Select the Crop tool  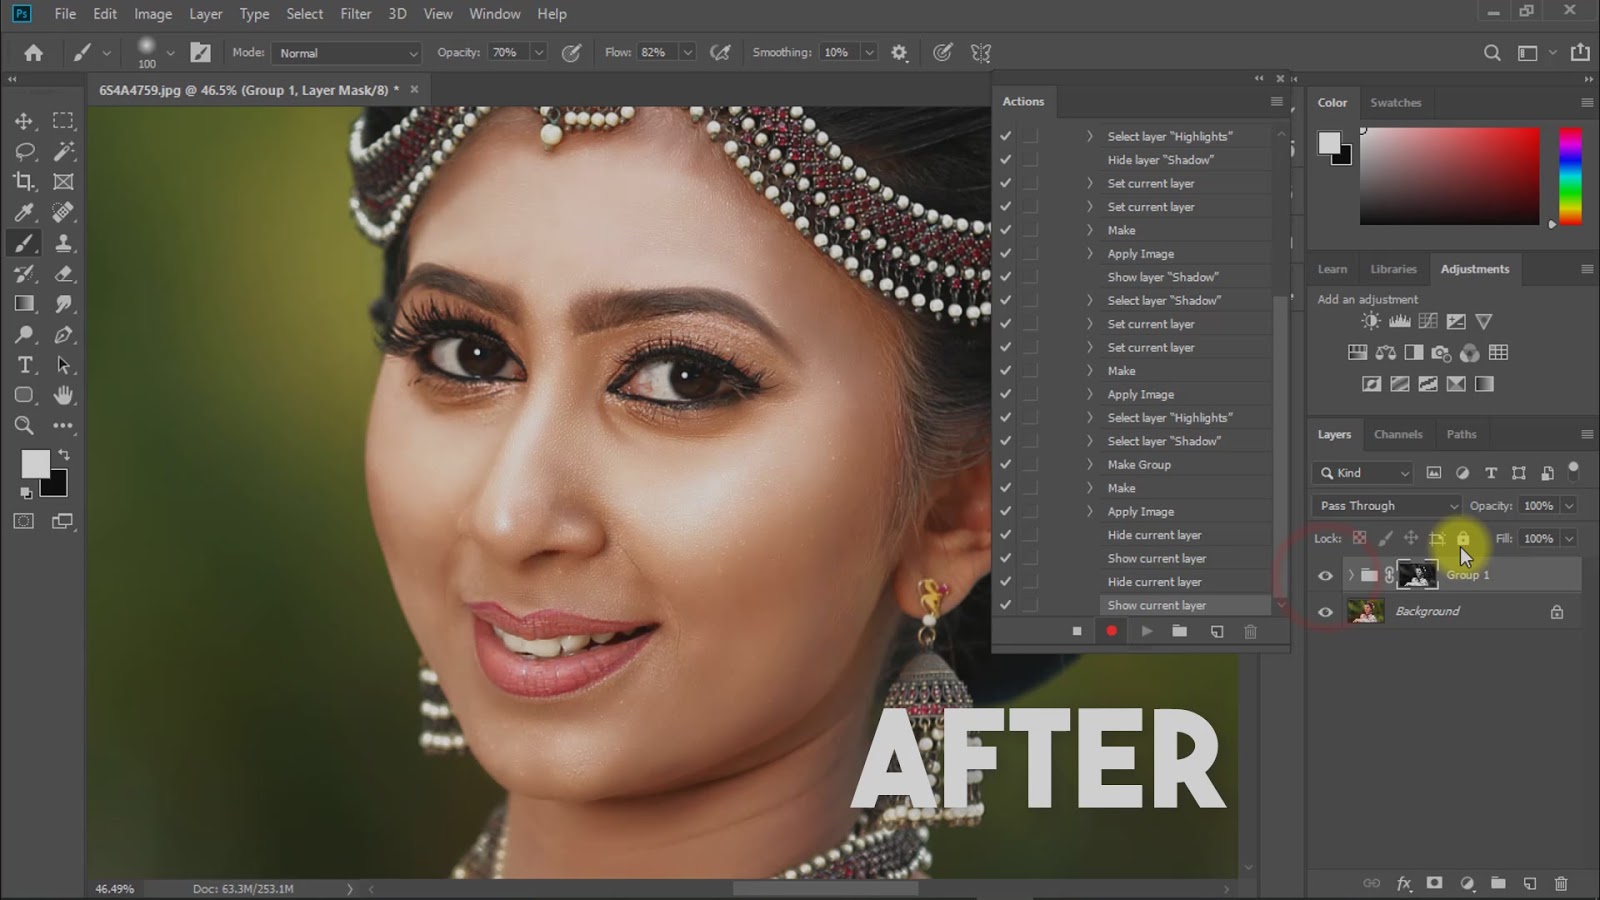24,182
